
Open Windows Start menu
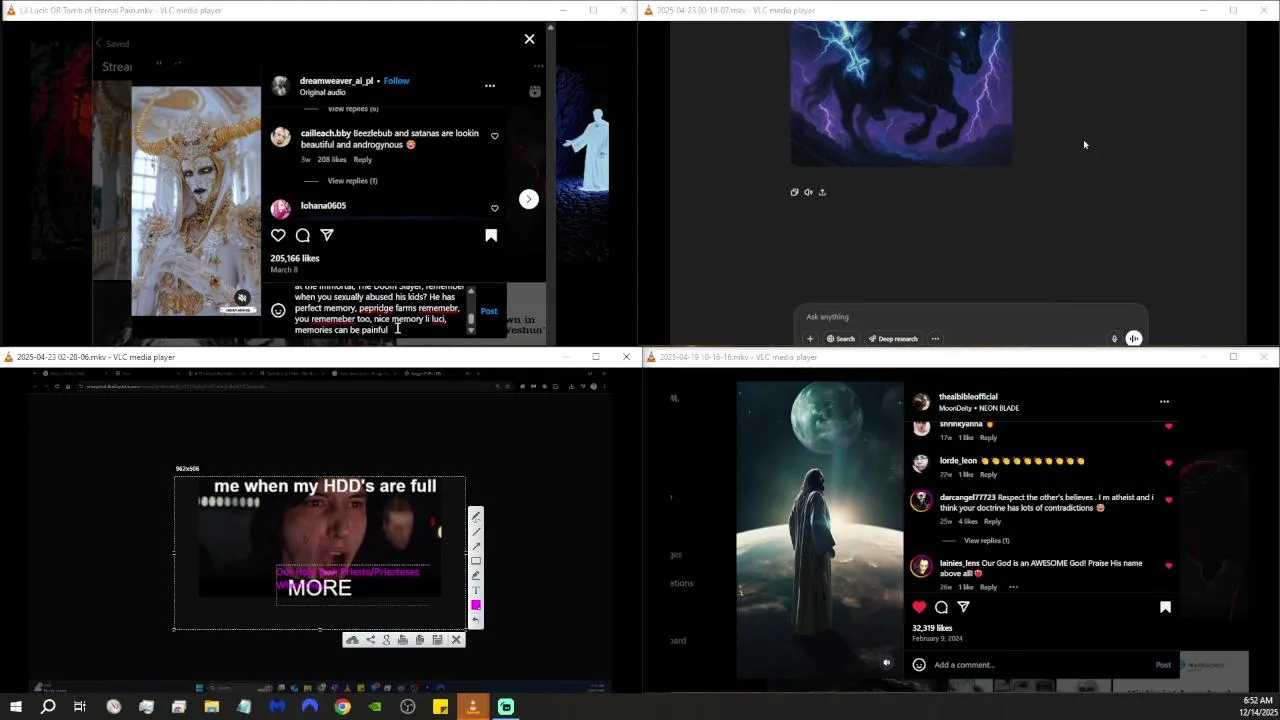tap(15, 707)
